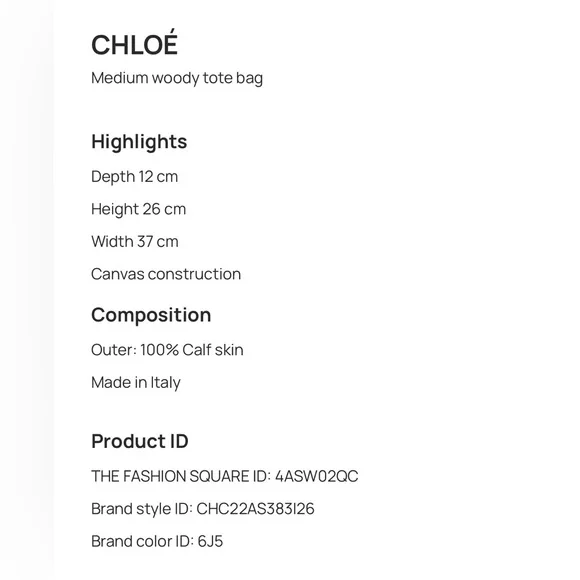Click the Width 37 cm line

click(x=135, y=242)
